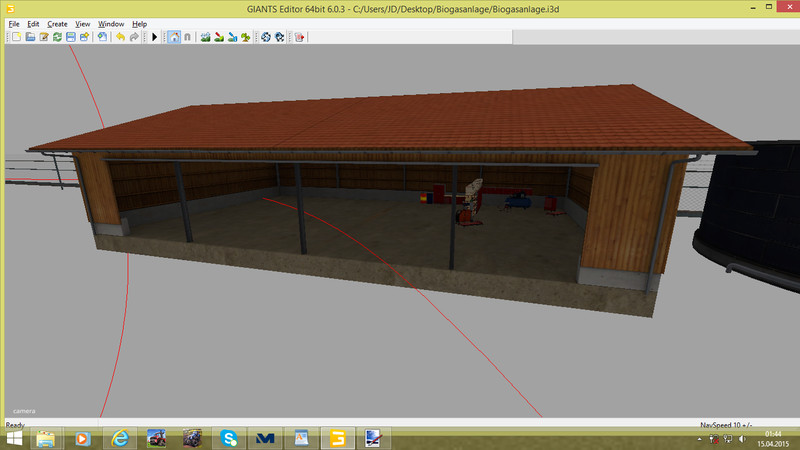Click the Open file folder icon
The image size is (800, 450).
pyautogui.click(x=30, y=37)
